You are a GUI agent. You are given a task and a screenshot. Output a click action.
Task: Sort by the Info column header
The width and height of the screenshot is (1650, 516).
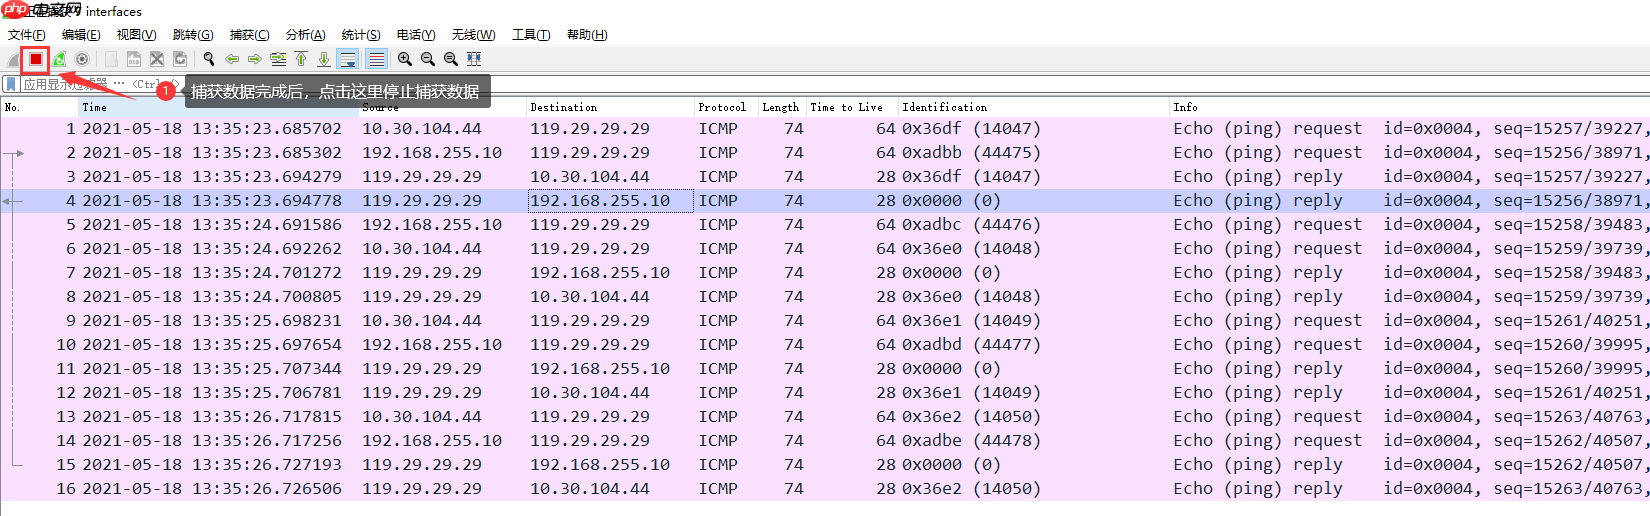click(x=1410, y=107)
